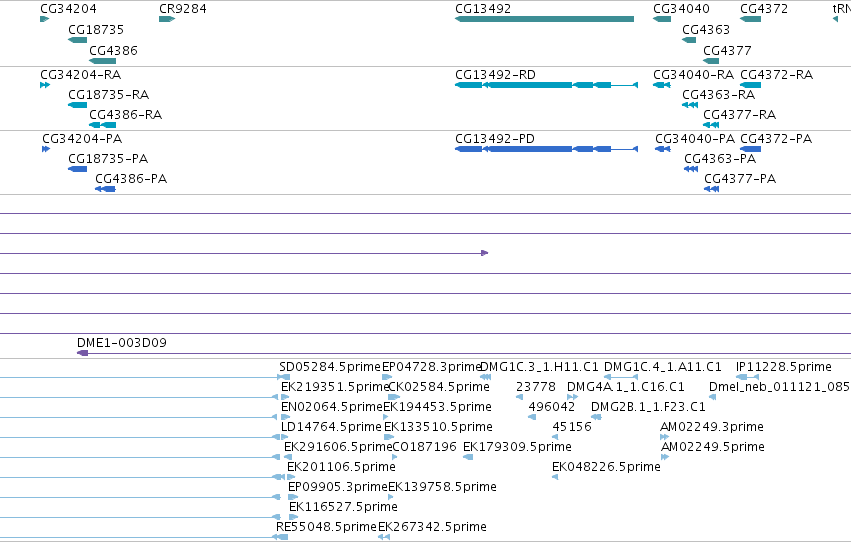Select transcript CG4377-RA
Viewport: 851px width, 542px height.
(740, 114)
